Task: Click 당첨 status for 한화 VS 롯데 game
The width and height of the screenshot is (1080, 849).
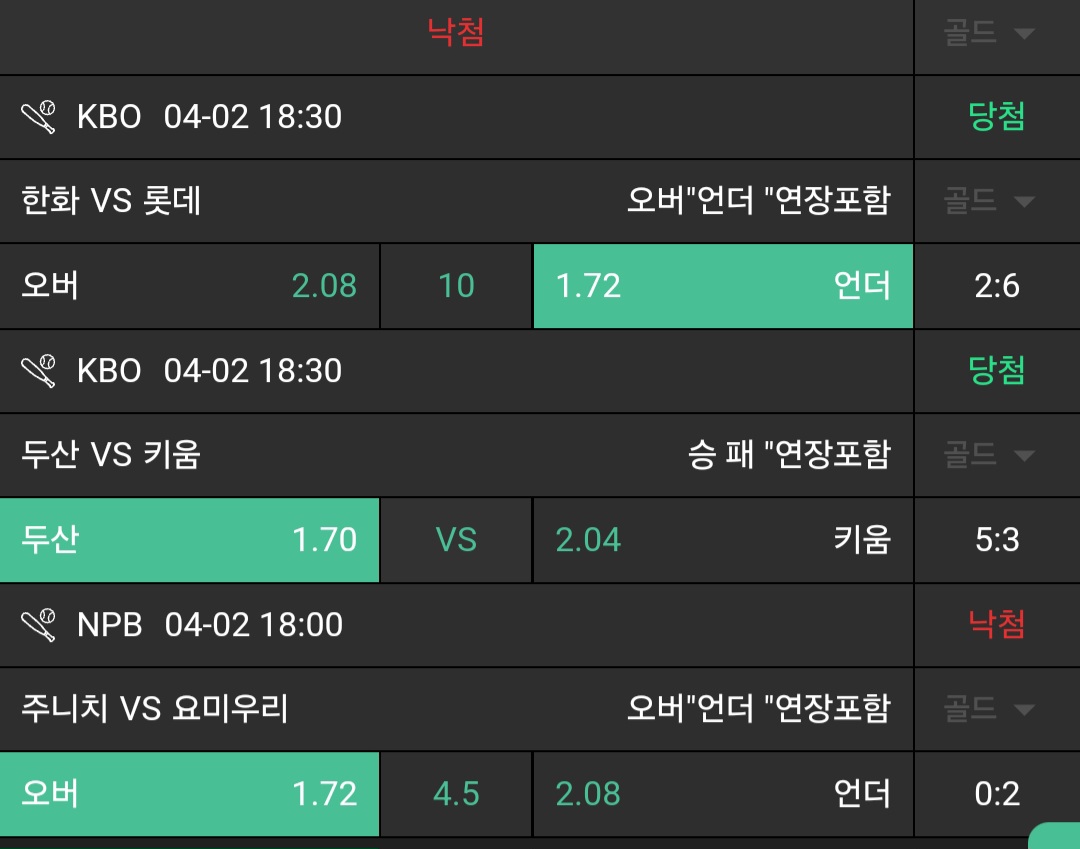Action: [997, 117]
